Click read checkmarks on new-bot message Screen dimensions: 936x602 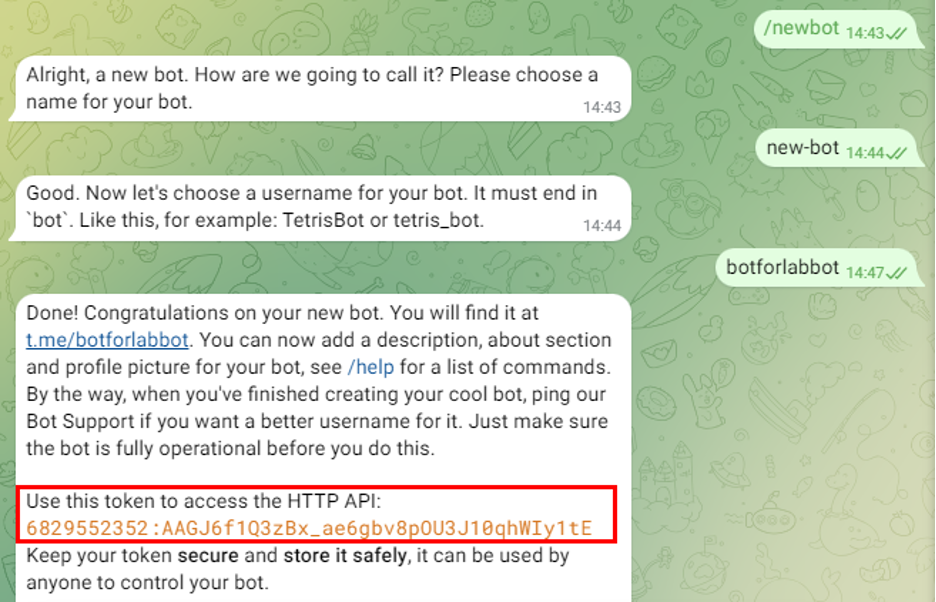click(897, 153)
